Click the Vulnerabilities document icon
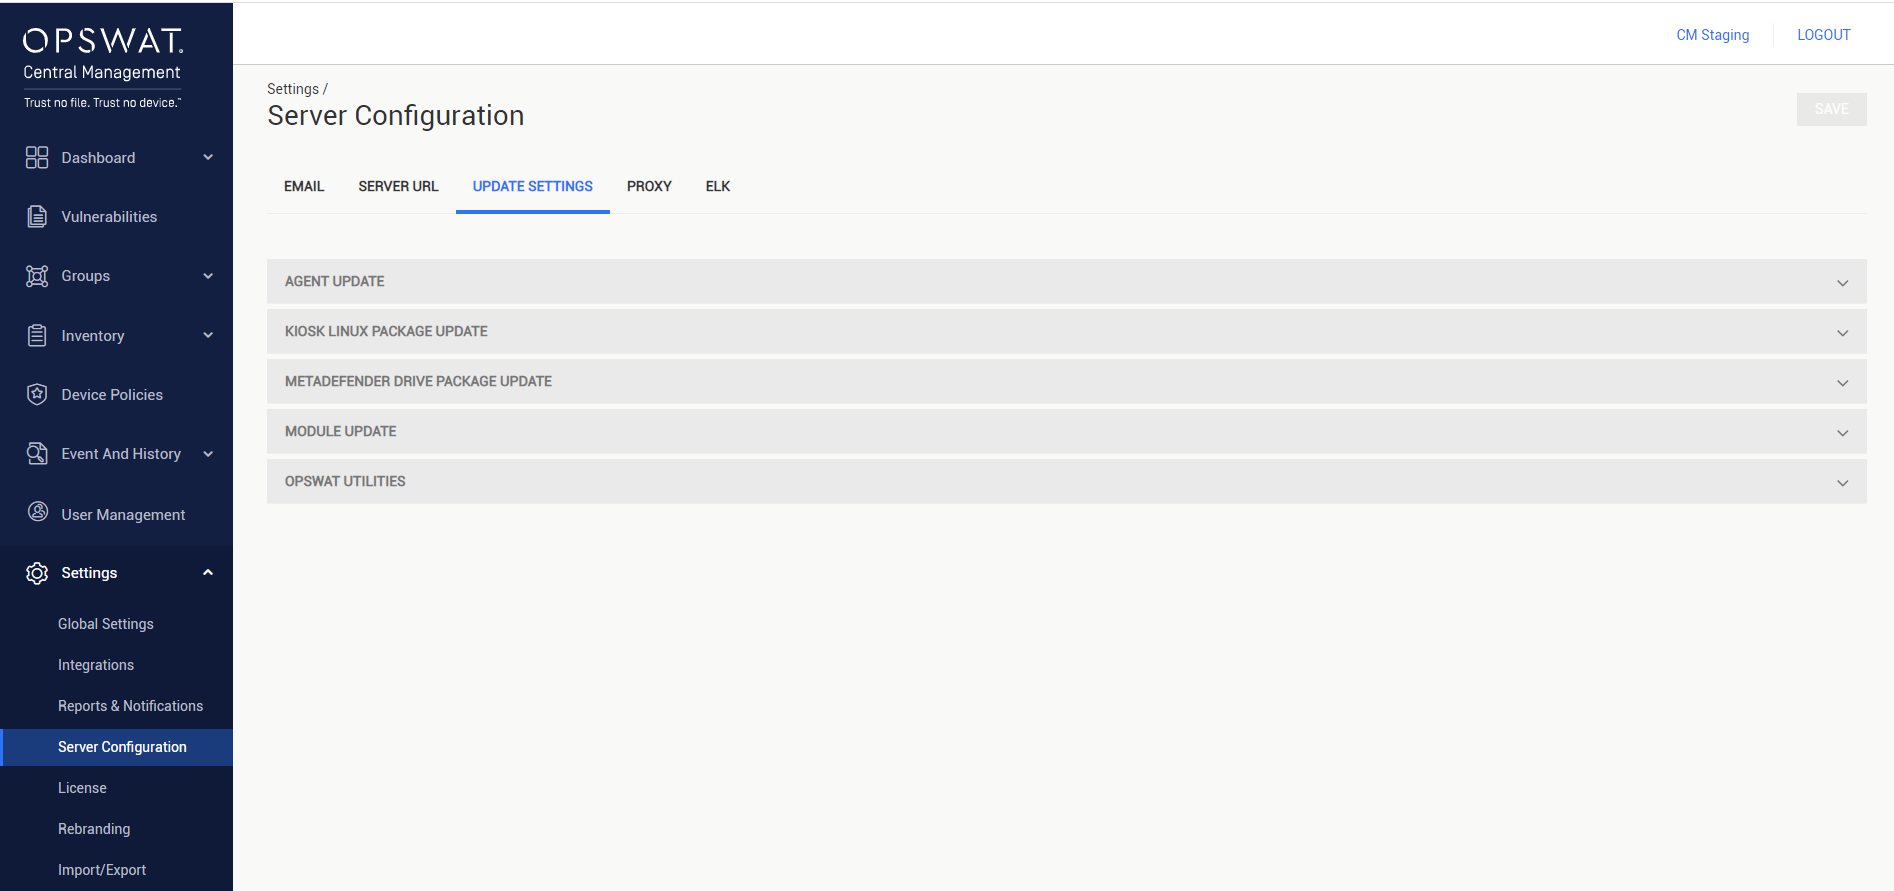Image resolution: width=1894 pixels, height=891 pixels. pyautogui.click(x=37, y=216)
